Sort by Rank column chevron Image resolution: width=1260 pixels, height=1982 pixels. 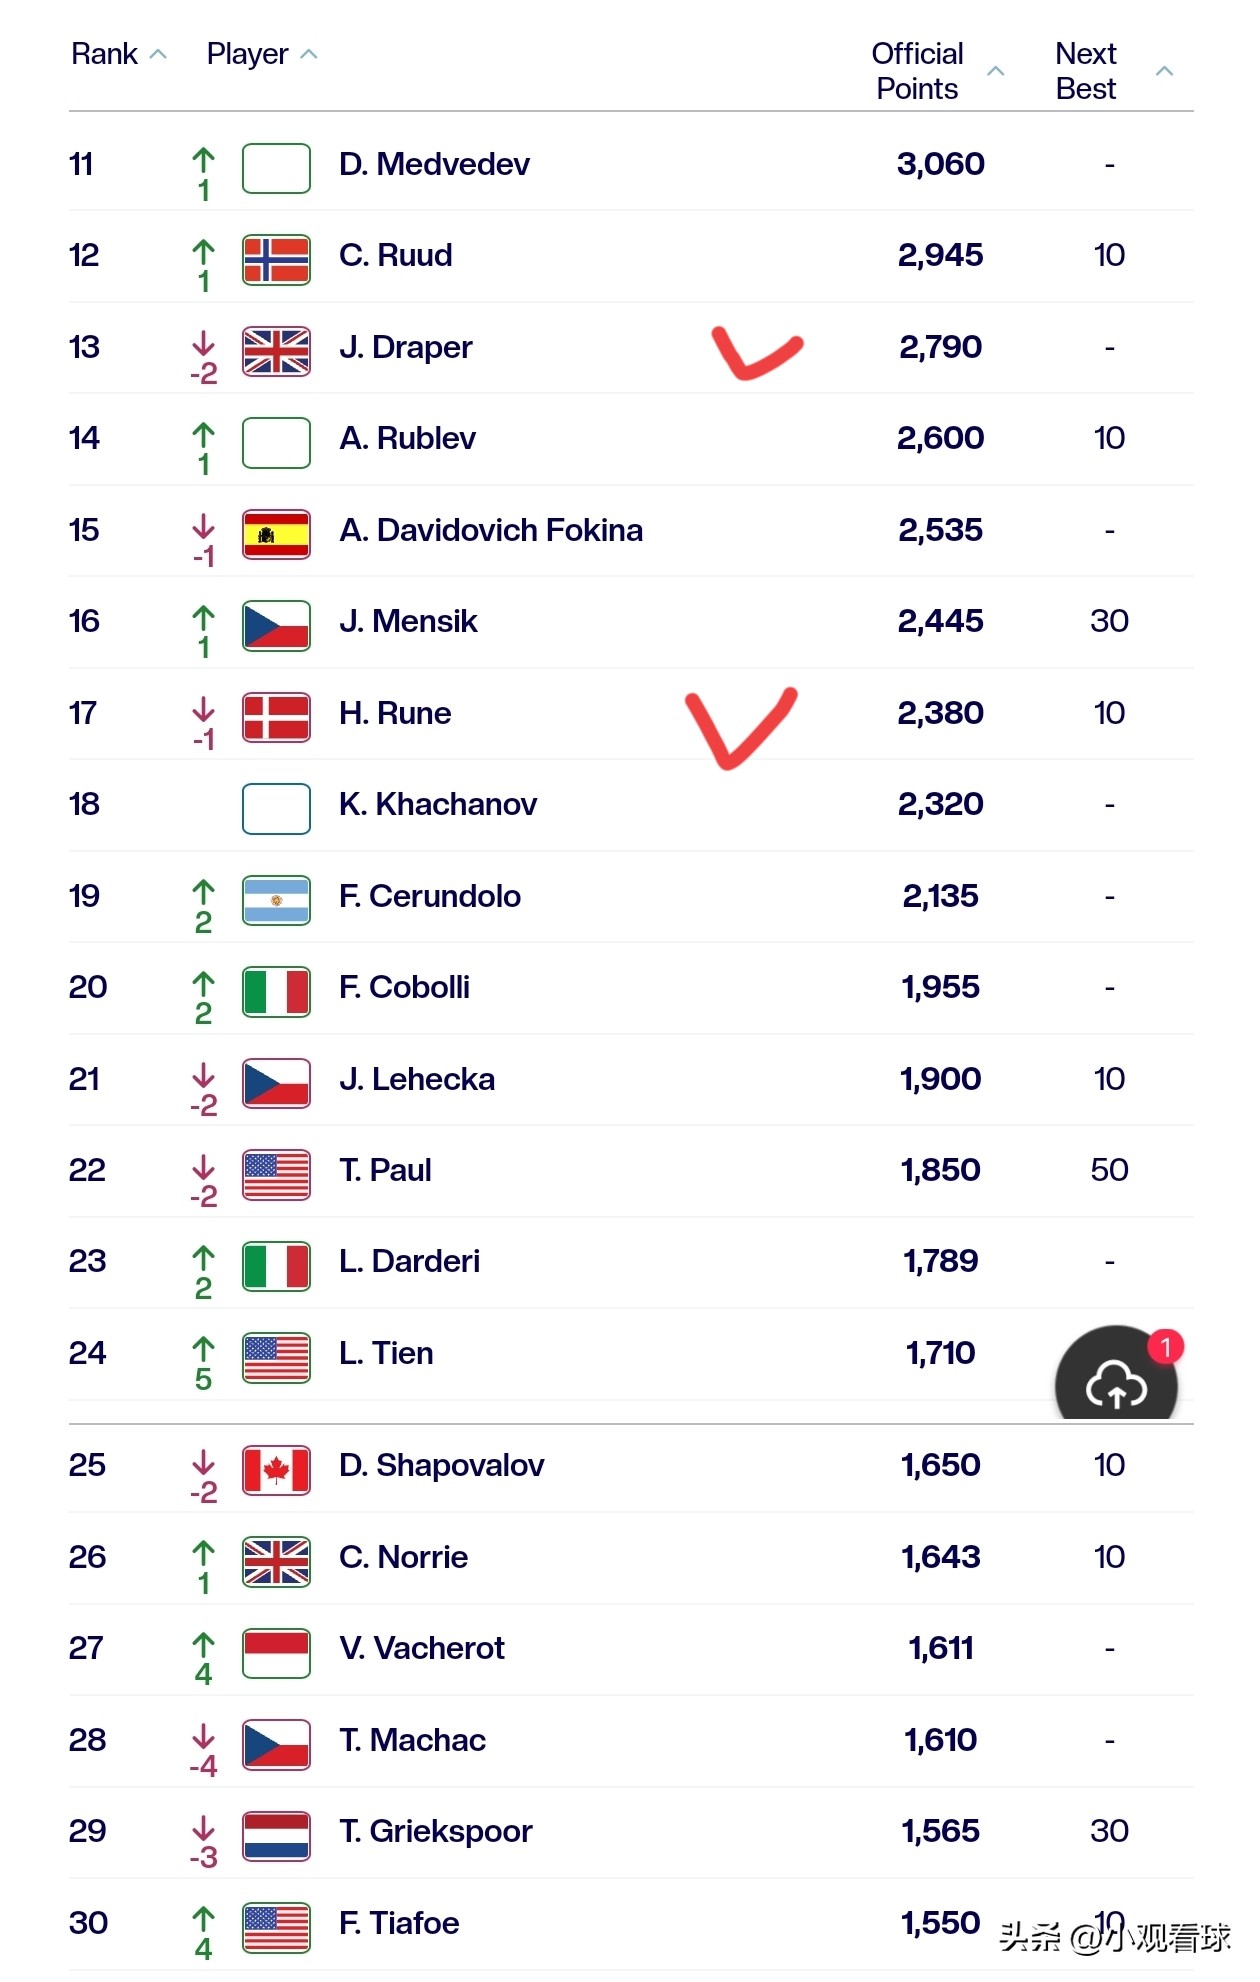pyautogui.click(x=158, y=55)
